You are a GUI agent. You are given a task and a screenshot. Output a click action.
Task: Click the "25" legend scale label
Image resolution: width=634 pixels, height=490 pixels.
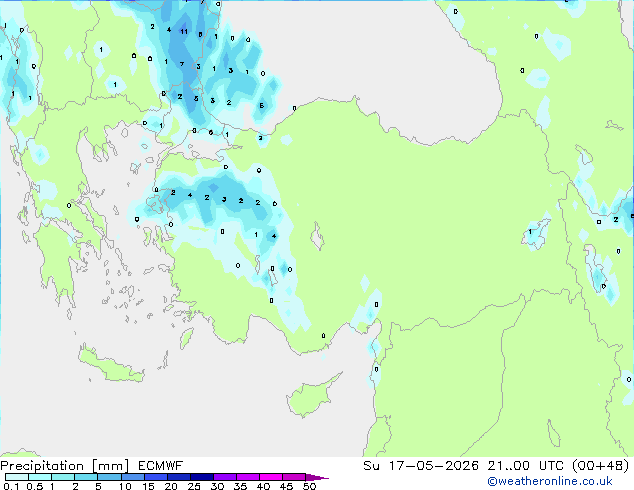pos(194,486)
